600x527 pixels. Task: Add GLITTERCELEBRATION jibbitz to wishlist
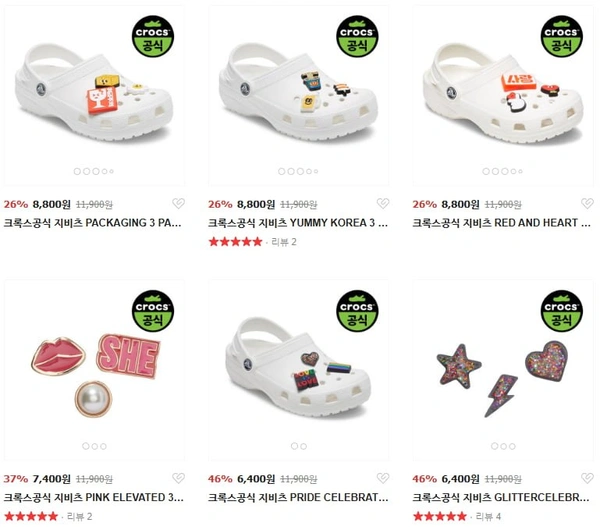(x=587, y=478)
